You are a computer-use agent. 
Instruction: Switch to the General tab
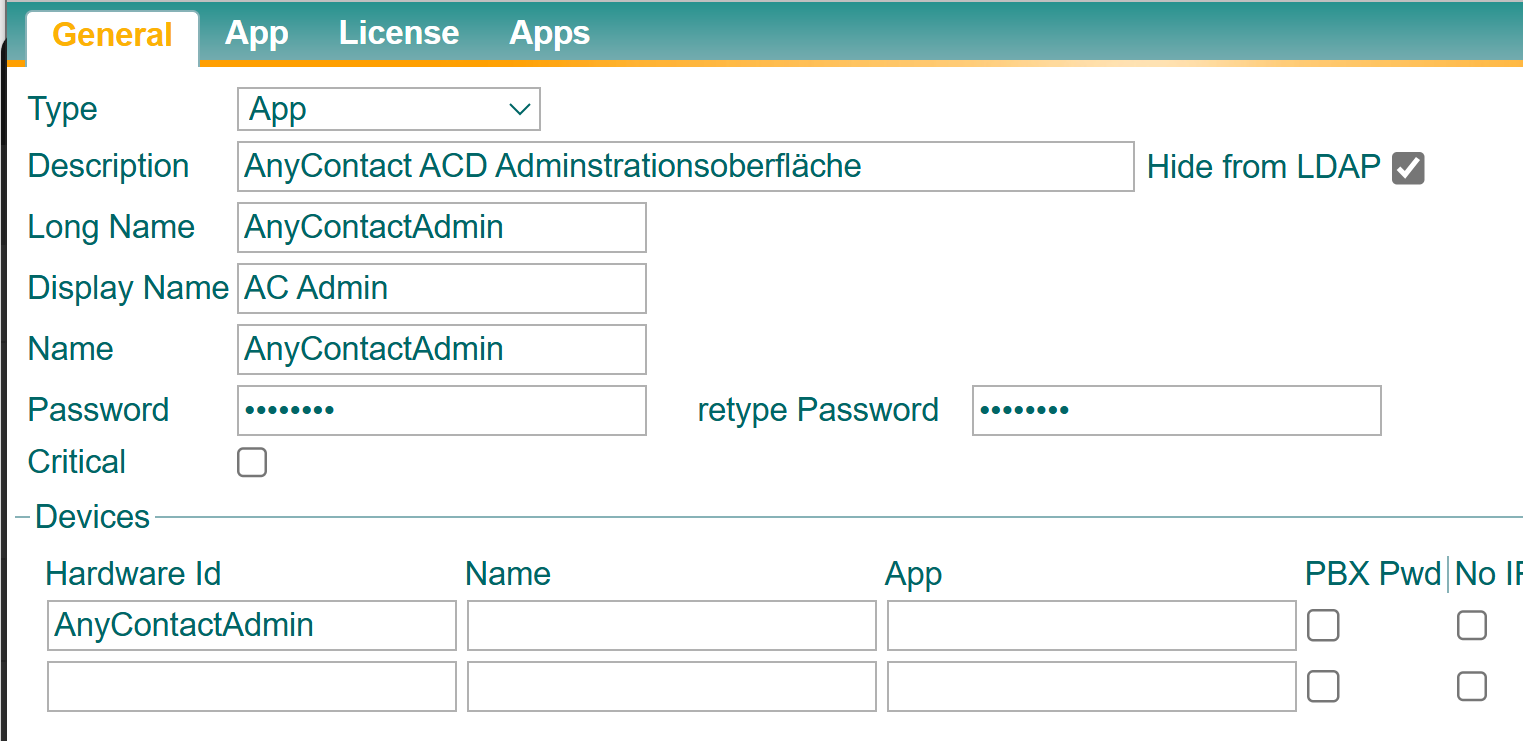(112, 35)
